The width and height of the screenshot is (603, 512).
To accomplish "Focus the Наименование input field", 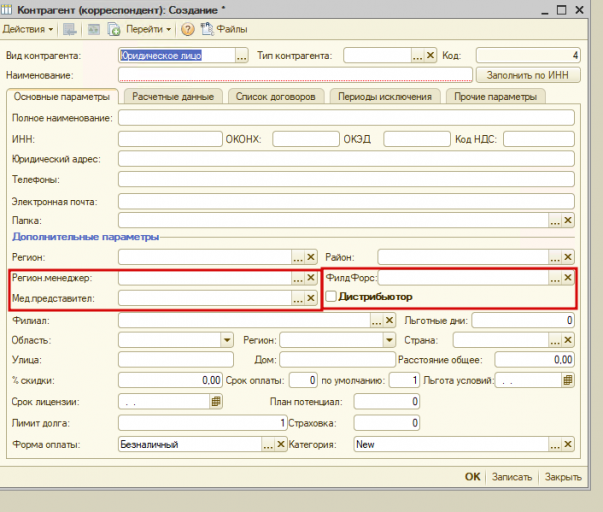I will (x=295, y=75).
